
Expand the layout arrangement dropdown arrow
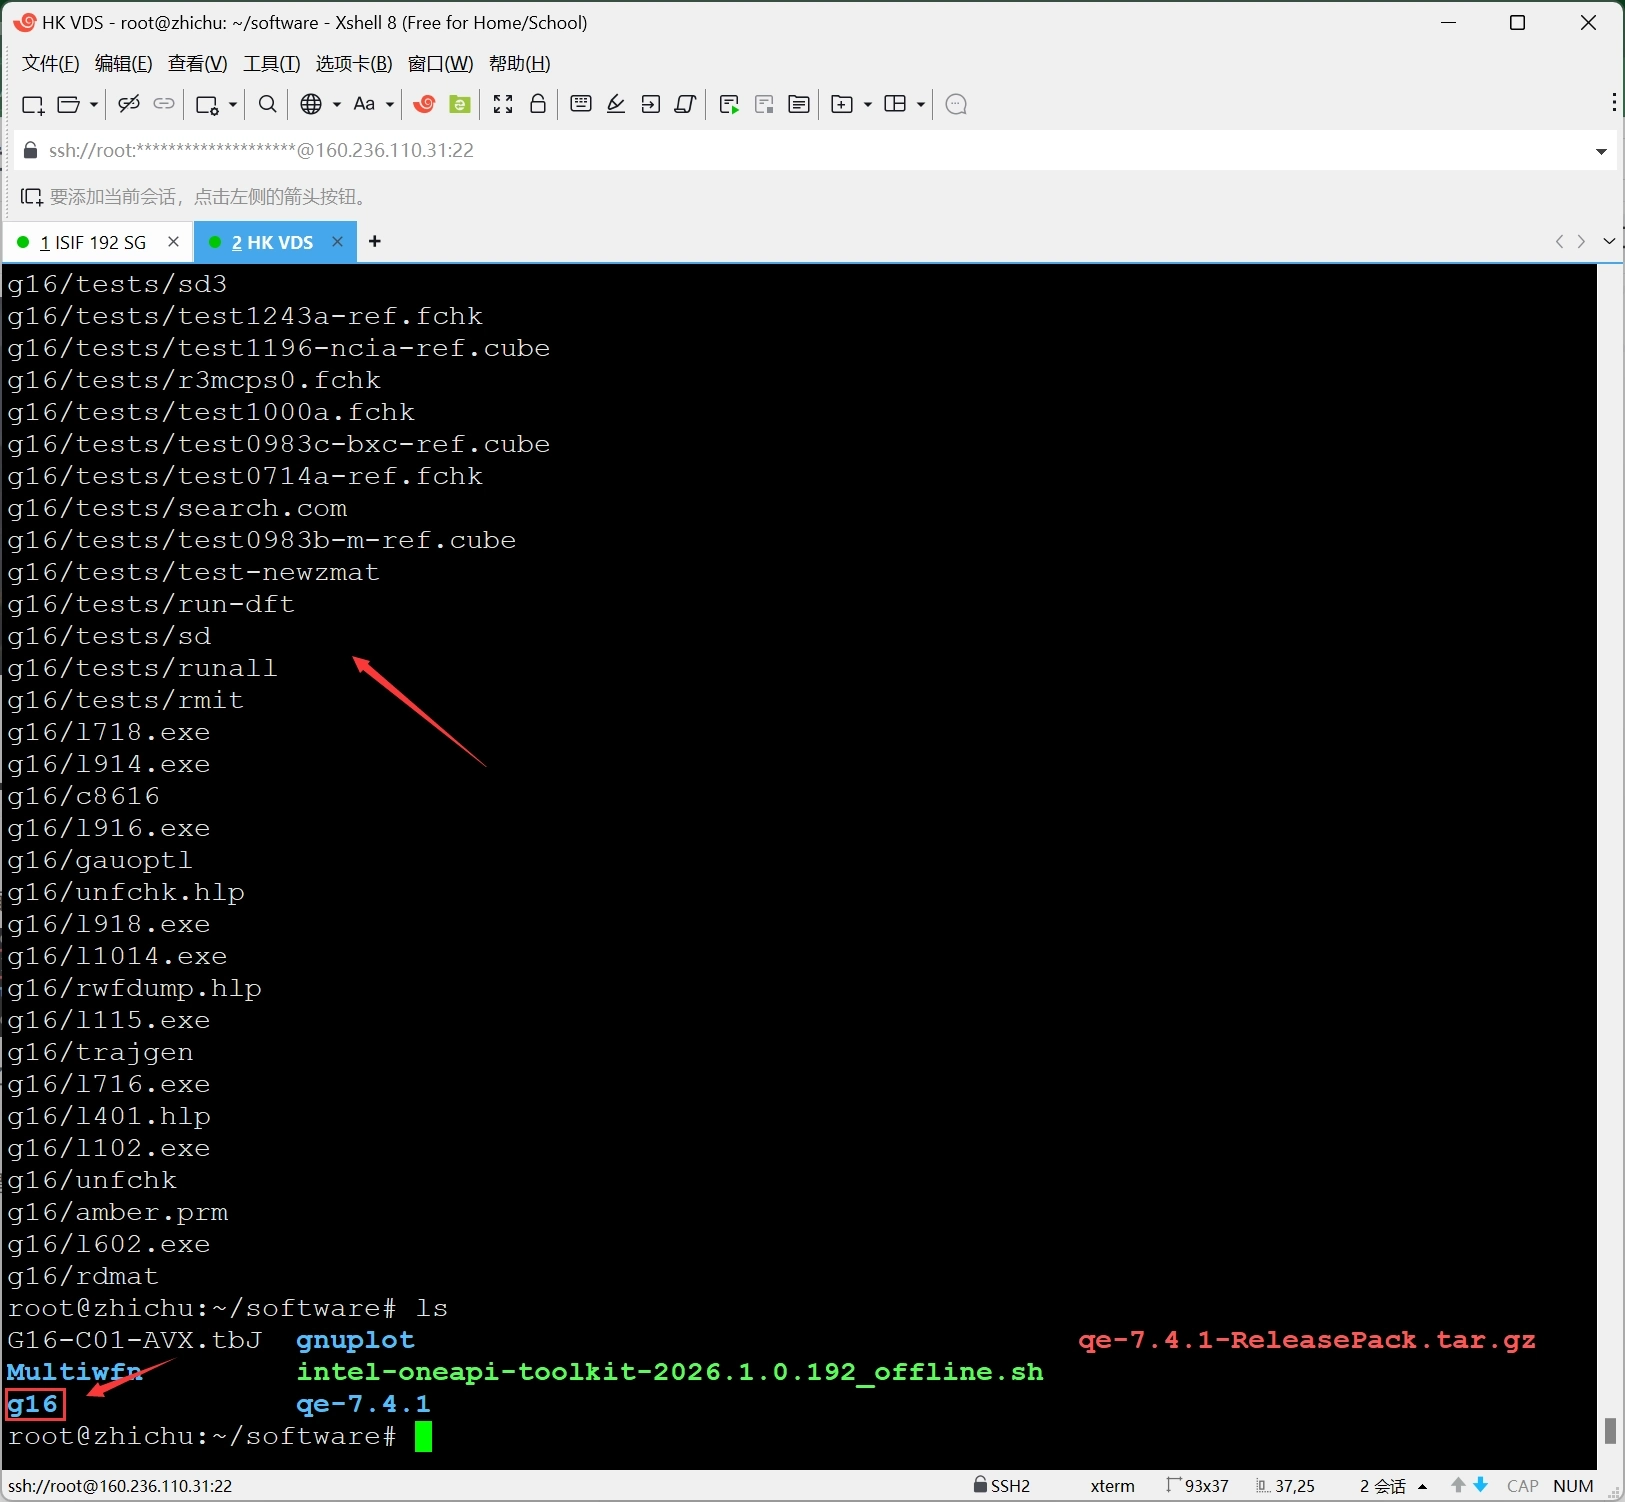(920, 104)
